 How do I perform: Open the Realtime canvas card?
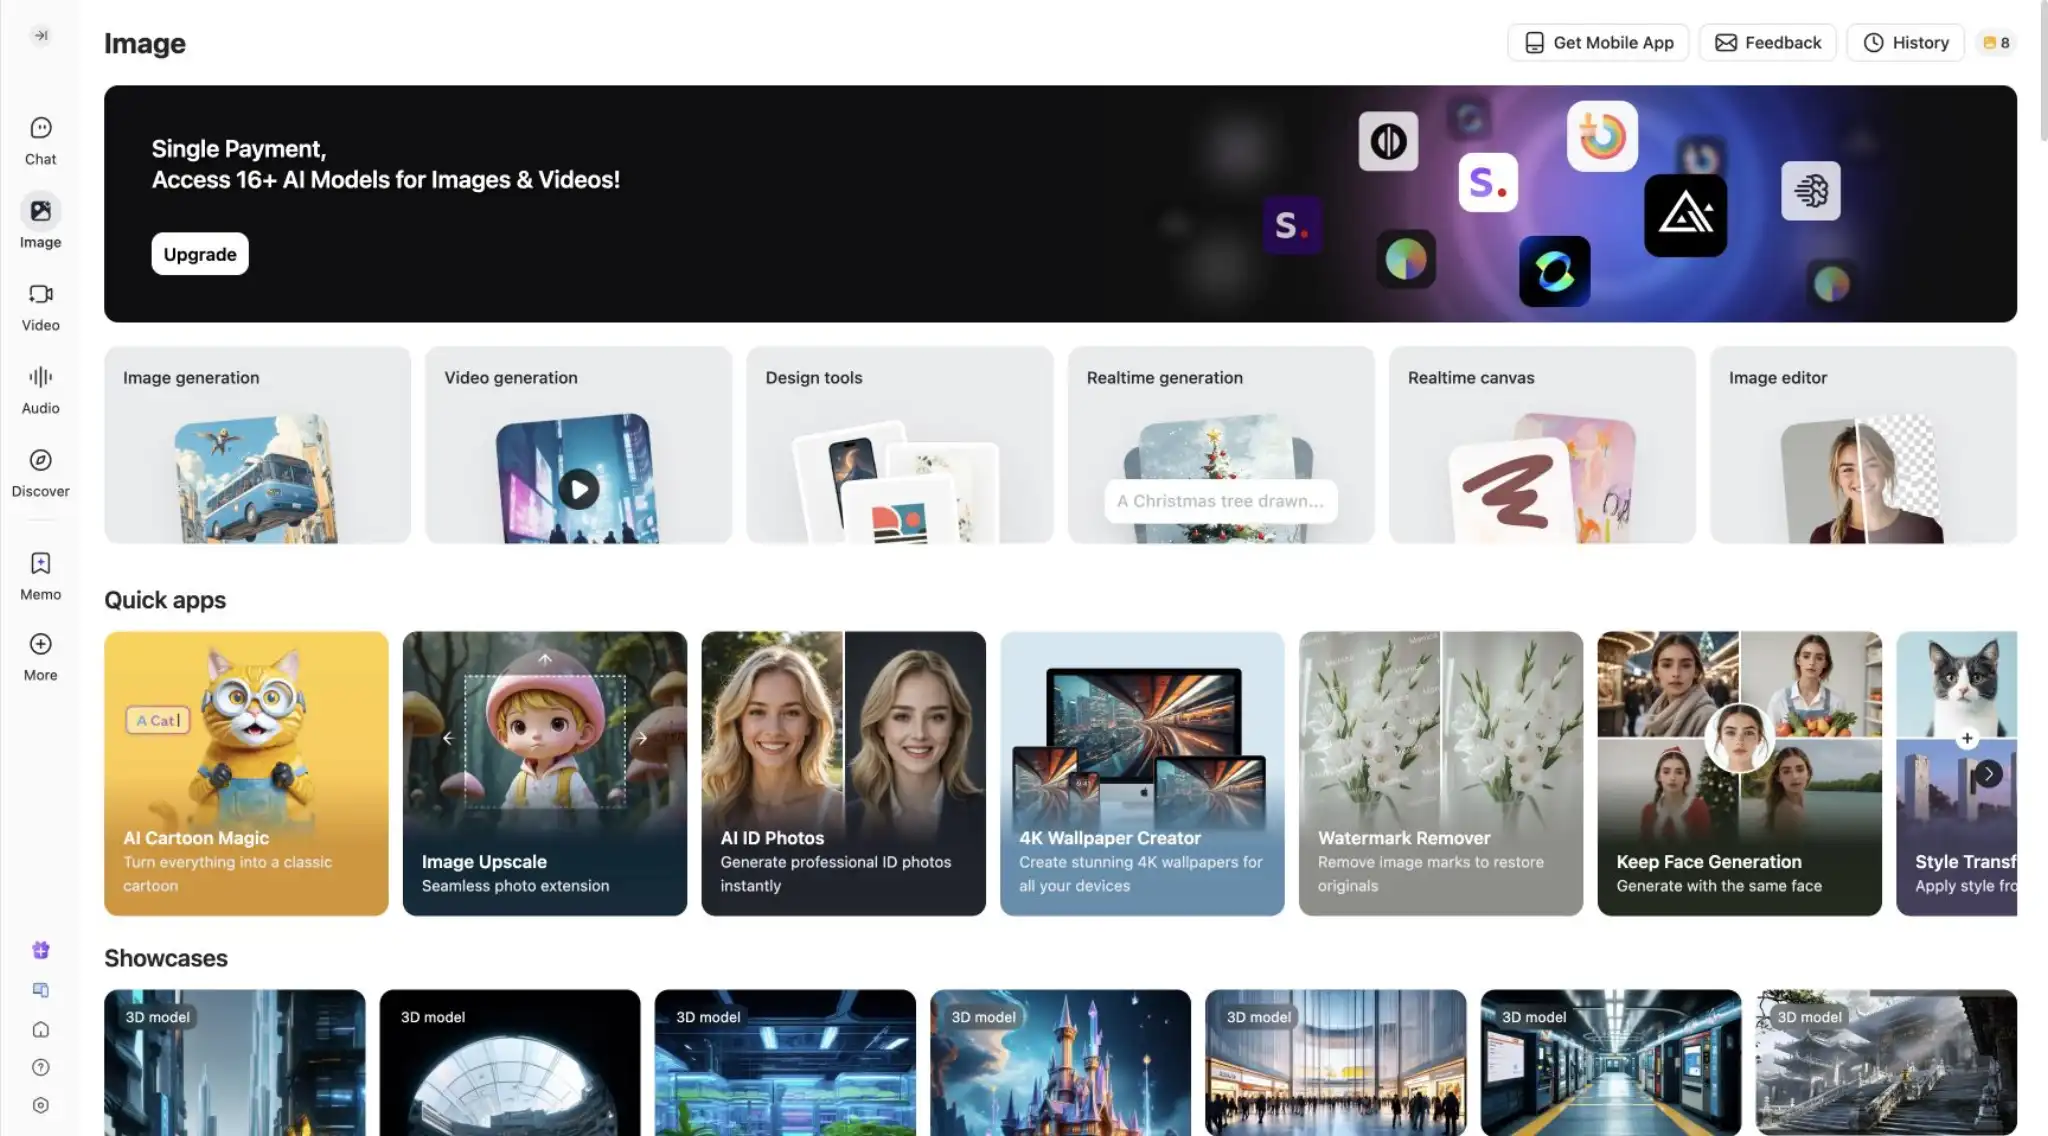tap(1542, 445)
